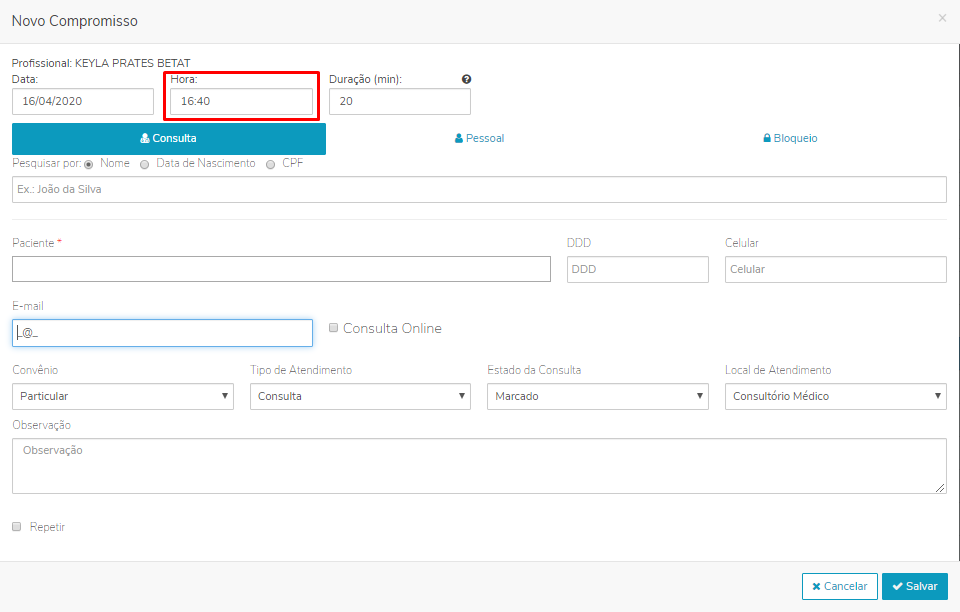Expand the Tipo de Atendimento dropdown
Image resolution: width=960 pixels, height=612 pixels.
tap(360, 397)
